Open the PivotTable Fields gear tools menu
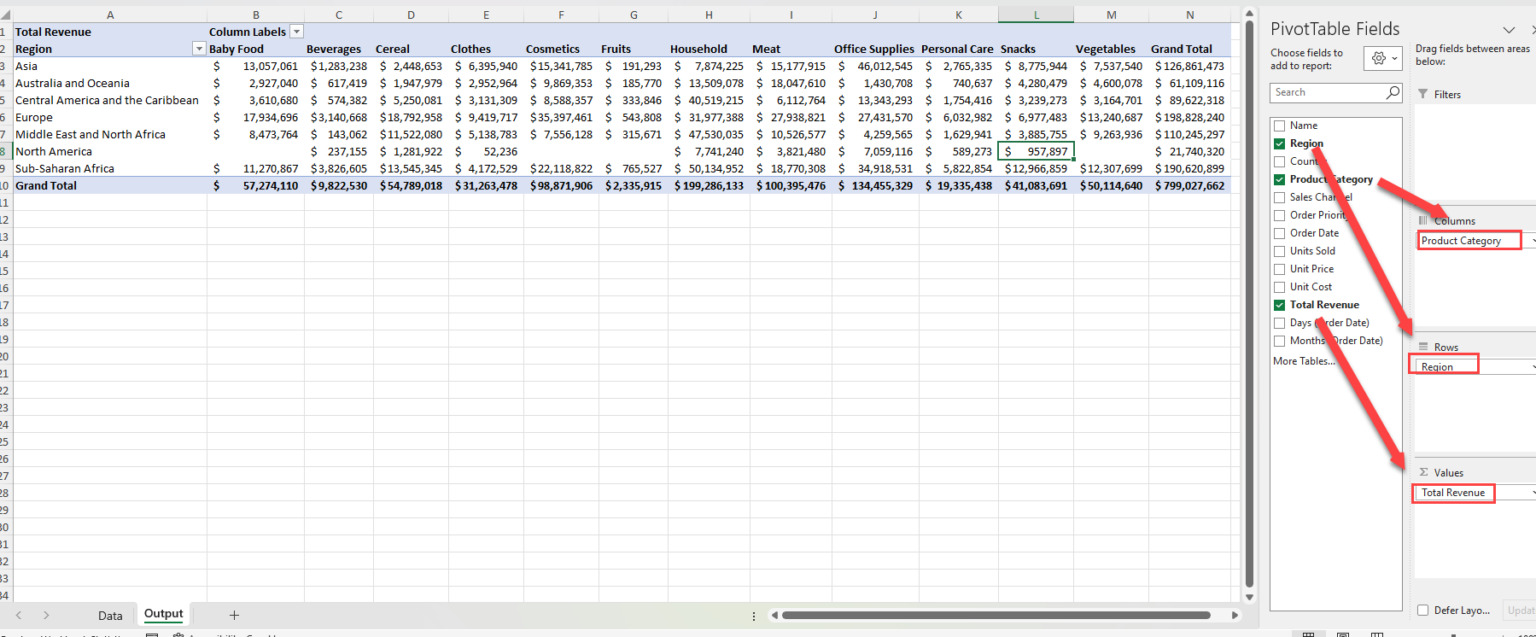The width and height of the screenshot is (1536, 637). point(1382,59)
